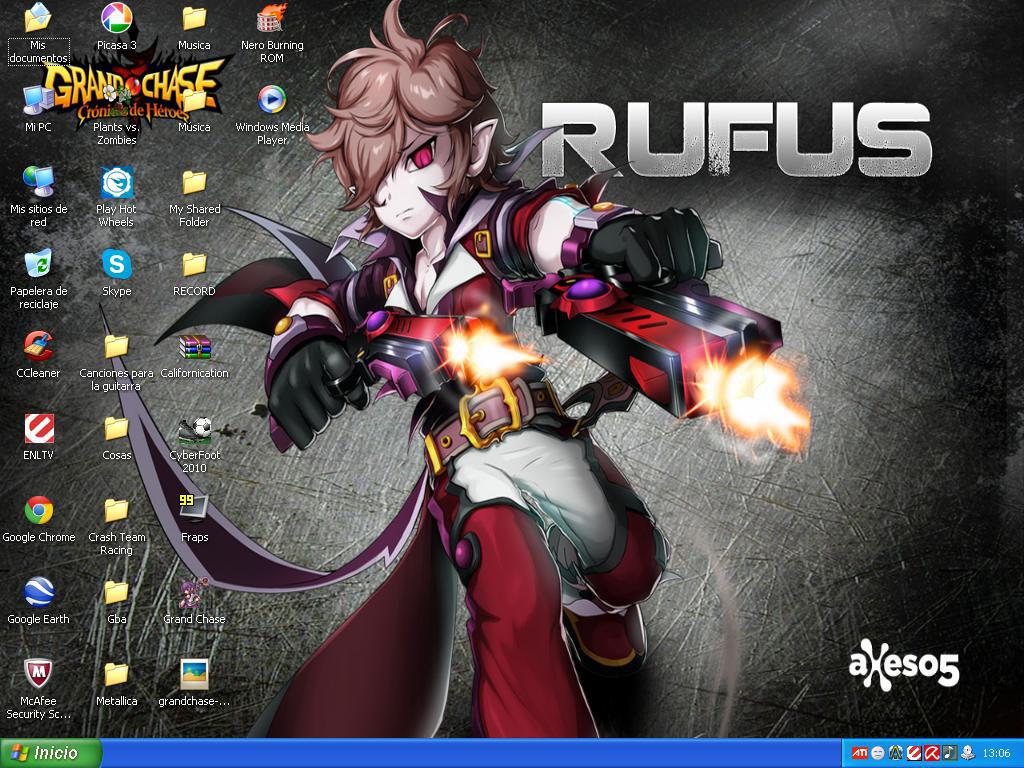This screenshot has height=768, width=1024.
Task: Open the Avira antivirus tray icon
Action: coord(931,753)
